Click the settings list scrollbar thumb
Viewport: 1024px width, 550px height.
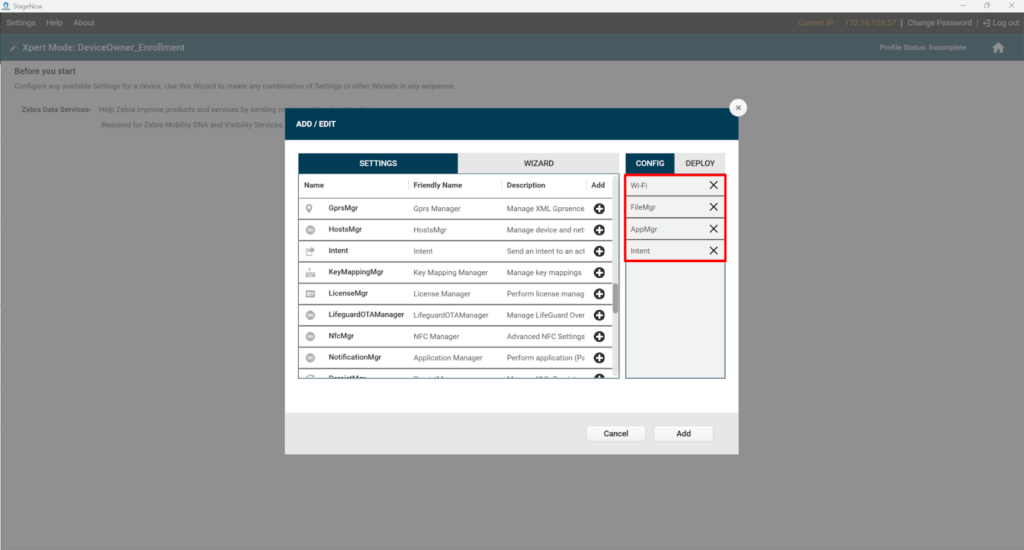[615, 299]
